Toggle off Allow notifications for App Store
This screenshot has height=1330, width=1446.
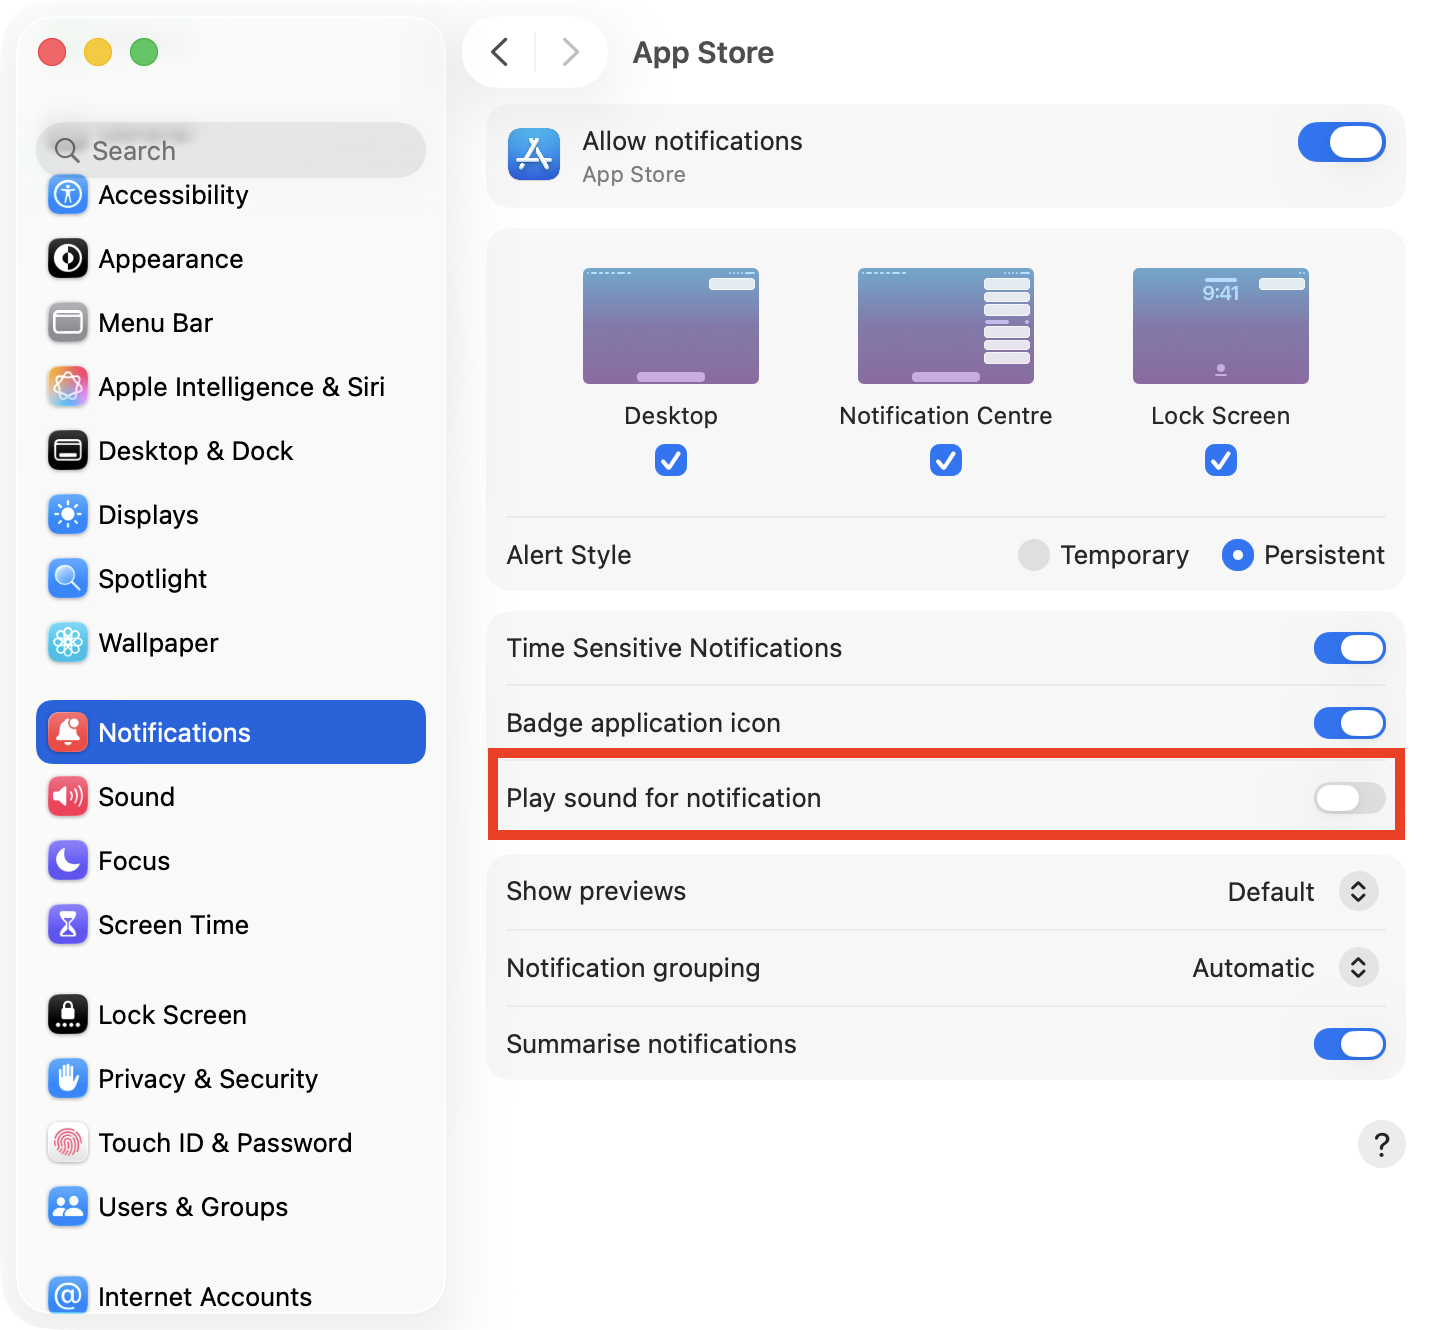pyautogui.click(x=1341, y=142)
